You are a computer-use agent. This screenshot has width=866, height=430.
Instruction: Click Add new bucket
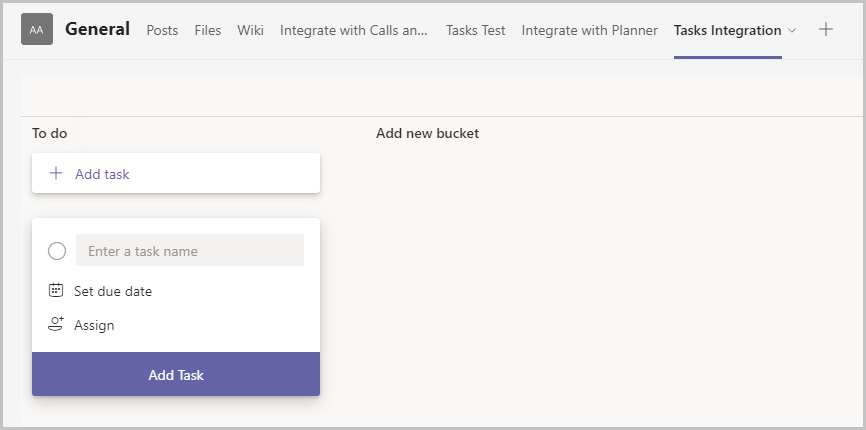(427, 133)
